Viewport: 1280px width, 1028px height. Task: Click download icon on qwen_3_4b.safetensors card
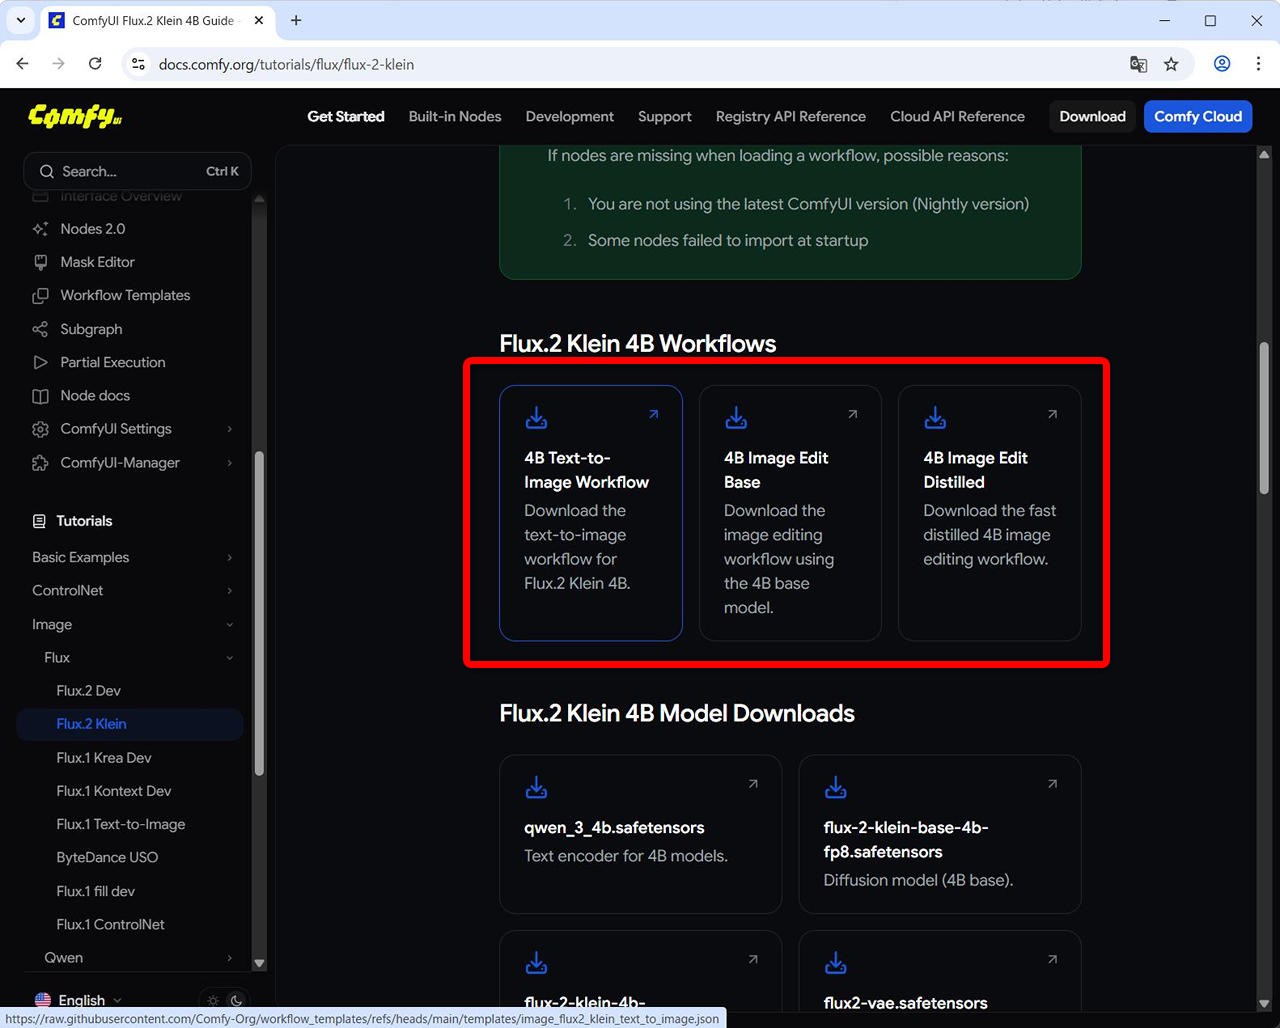click(536, 788)
